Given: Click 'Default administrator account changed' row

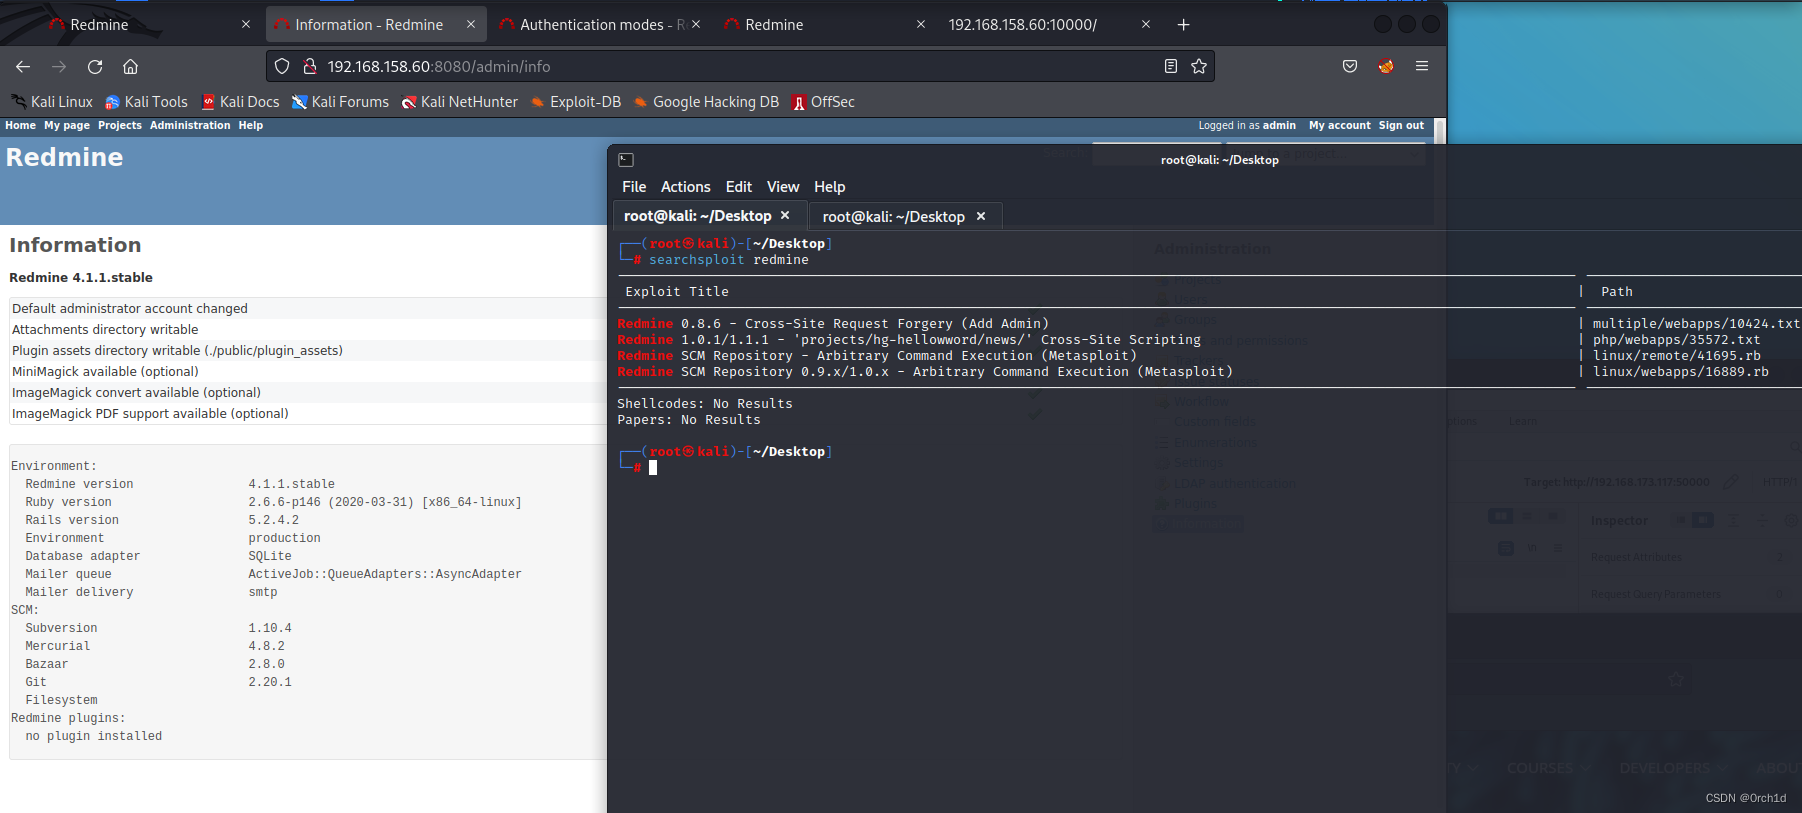Looking at the screenshot, I should pyautogui.click(x=307, y=308).
